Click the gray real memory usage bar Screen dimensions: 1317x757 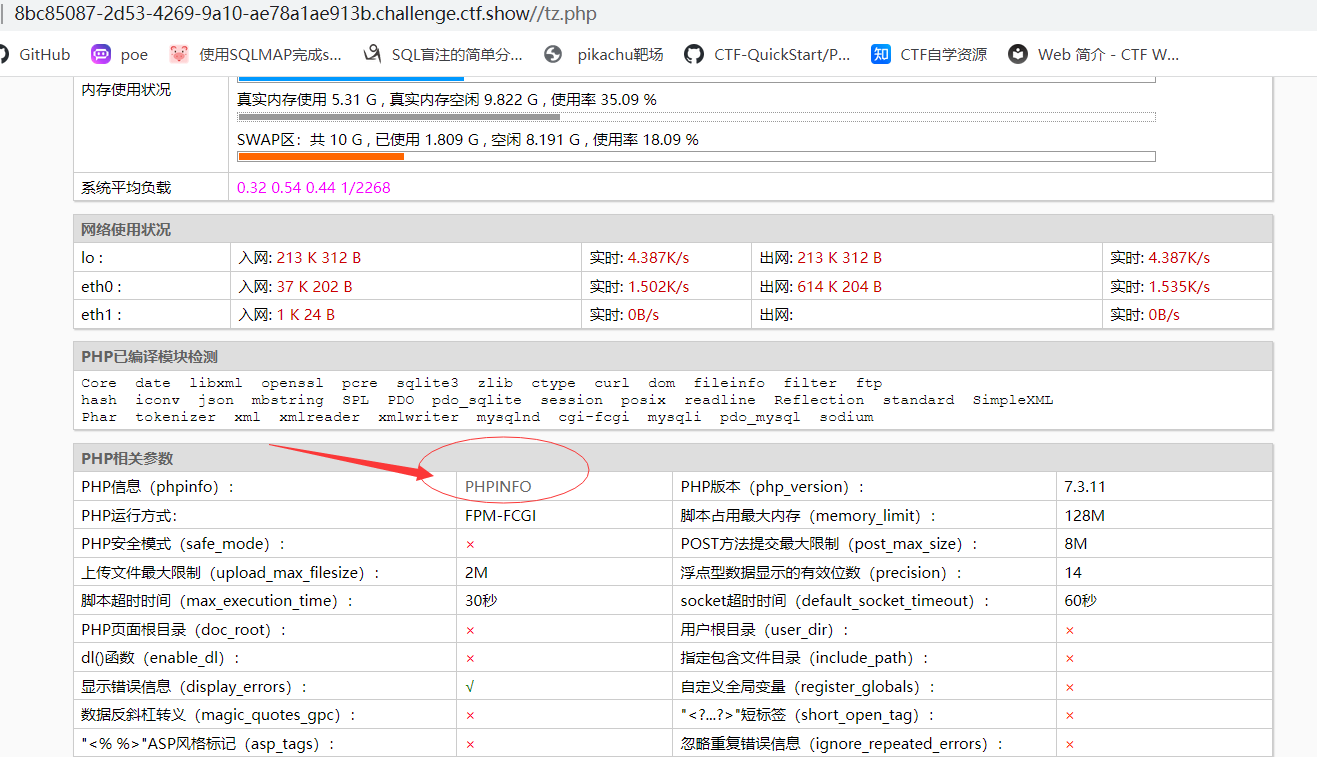pyautogui.click(x=398, y=116)
